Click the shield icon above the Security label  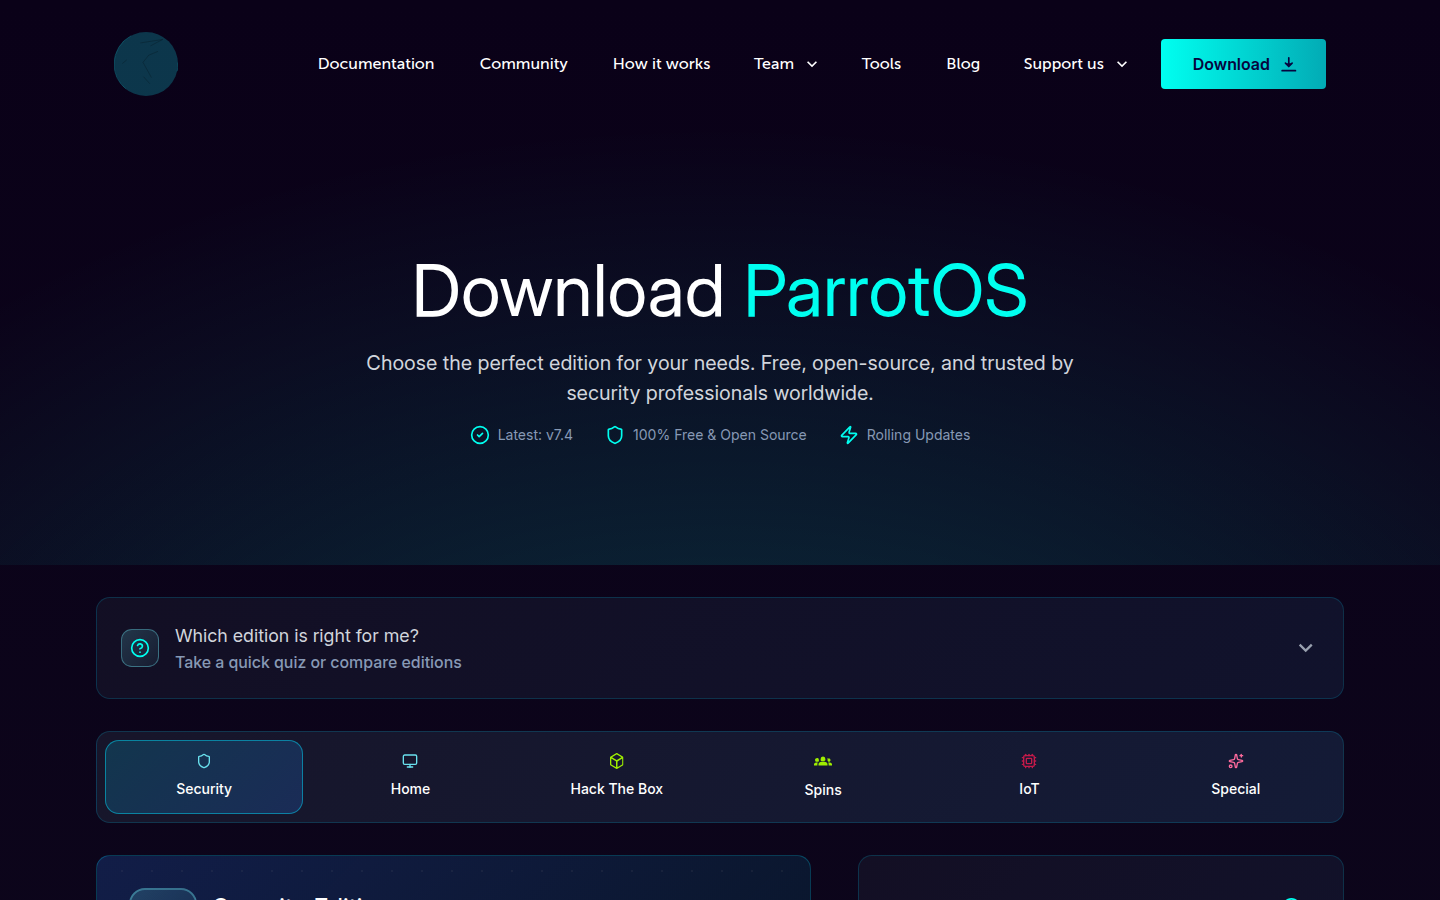[204, 761]
